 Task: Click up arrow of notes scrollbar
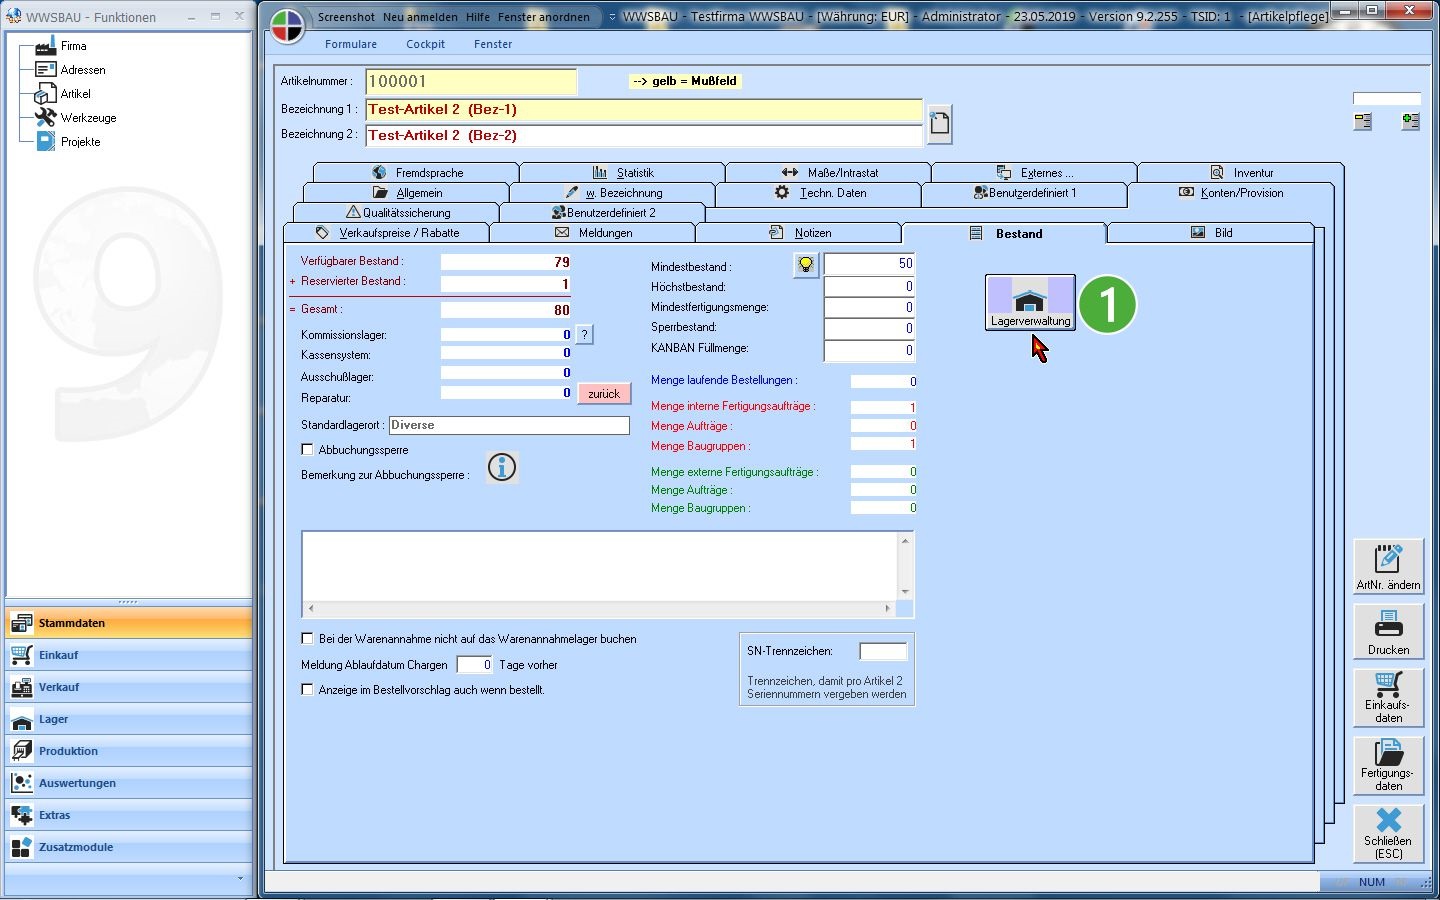coord(905,541)
